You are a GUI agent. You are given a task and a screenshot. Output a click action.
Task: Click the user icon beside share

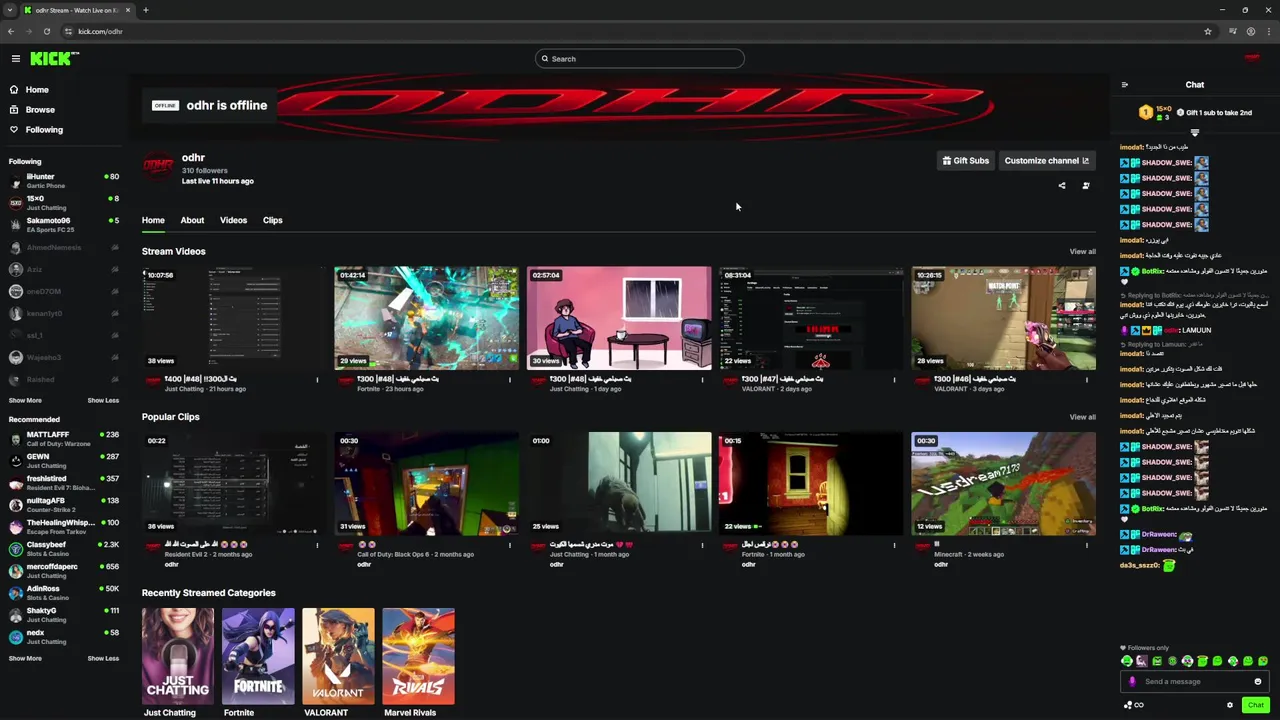click(x=1086, y=186)
